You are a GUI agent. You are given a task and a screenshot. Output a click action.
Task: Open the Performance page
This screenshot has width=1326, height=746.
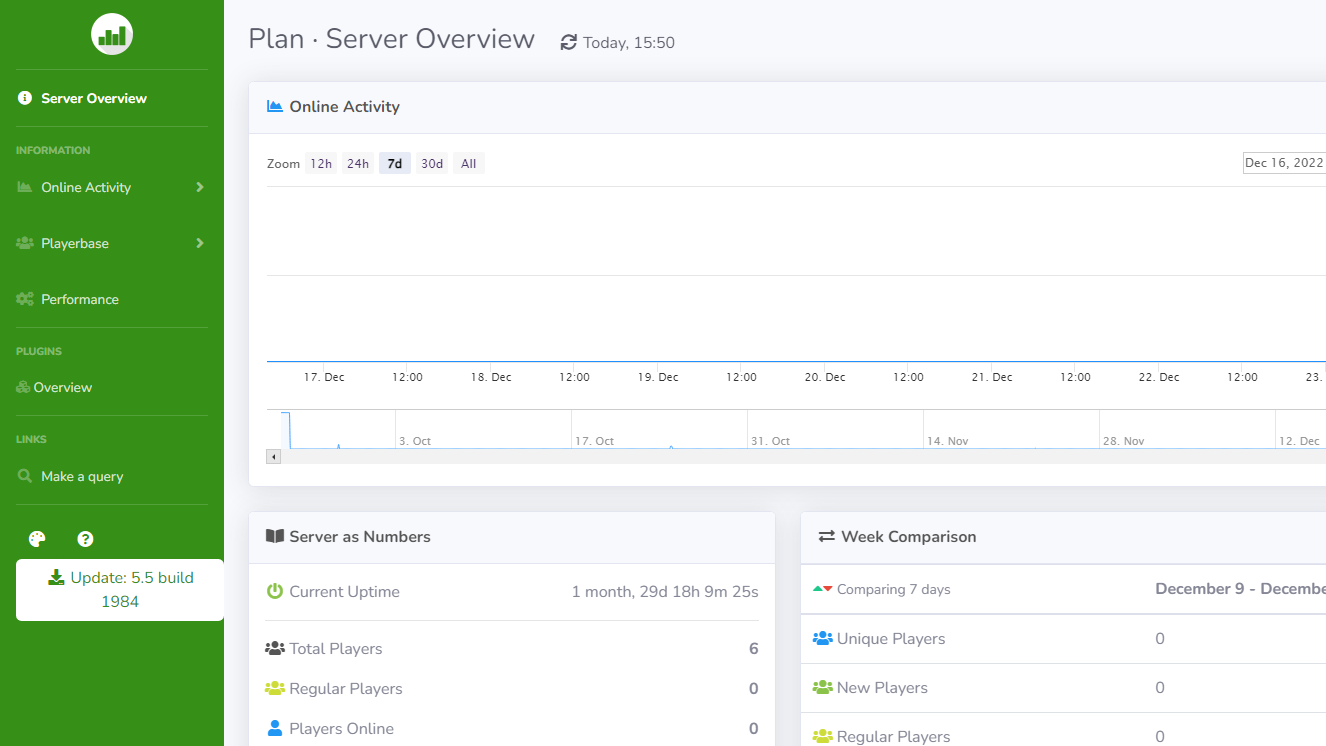point(80,299)
